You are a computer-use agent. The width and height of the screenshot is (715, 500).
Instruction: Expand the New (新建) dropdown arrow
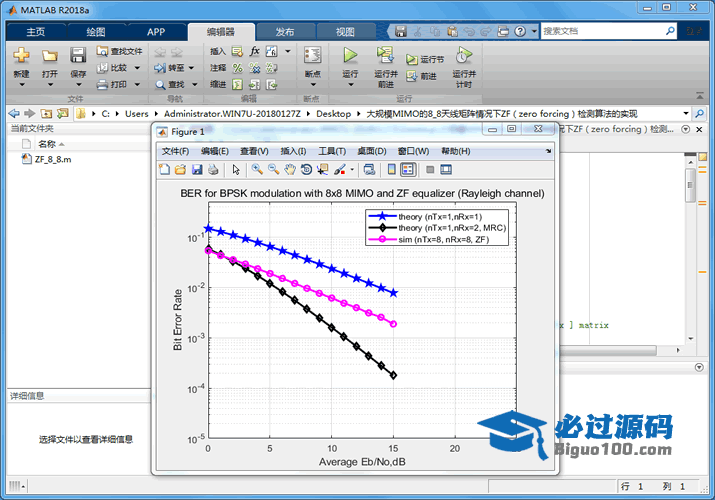point(21,85)
